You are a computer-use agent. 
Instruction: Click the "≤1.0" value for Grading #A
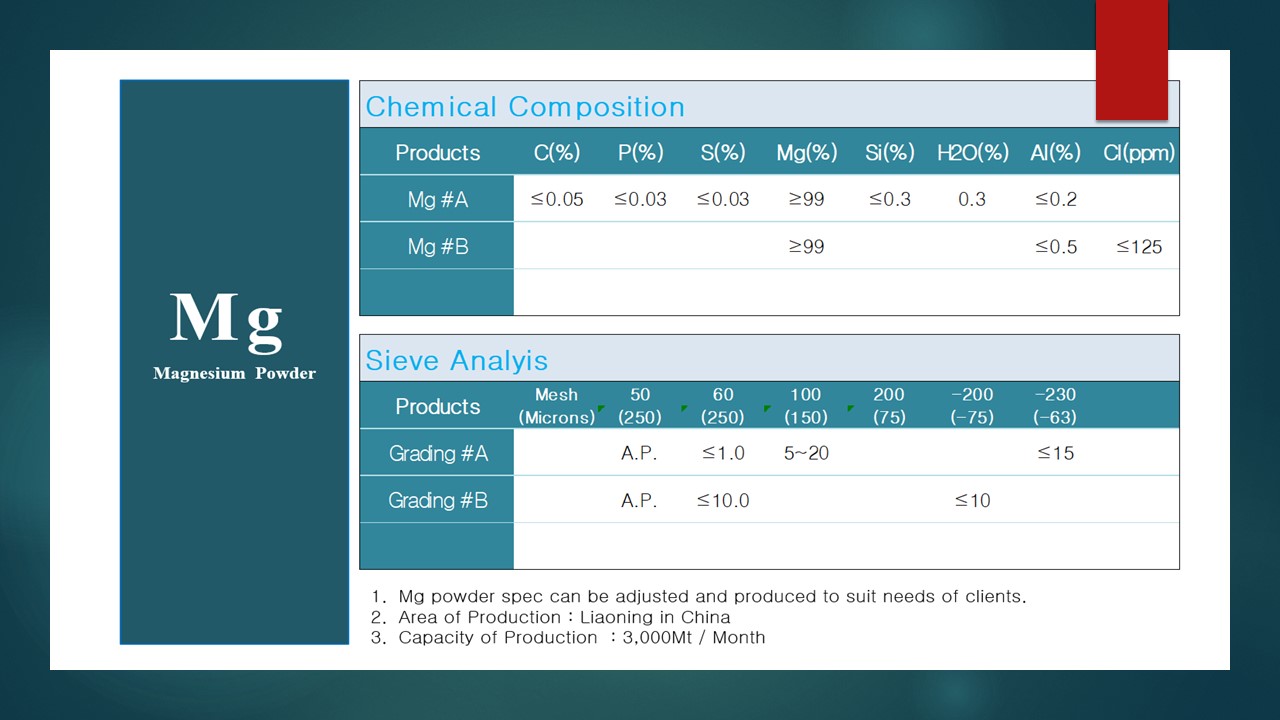click(723, 453)
